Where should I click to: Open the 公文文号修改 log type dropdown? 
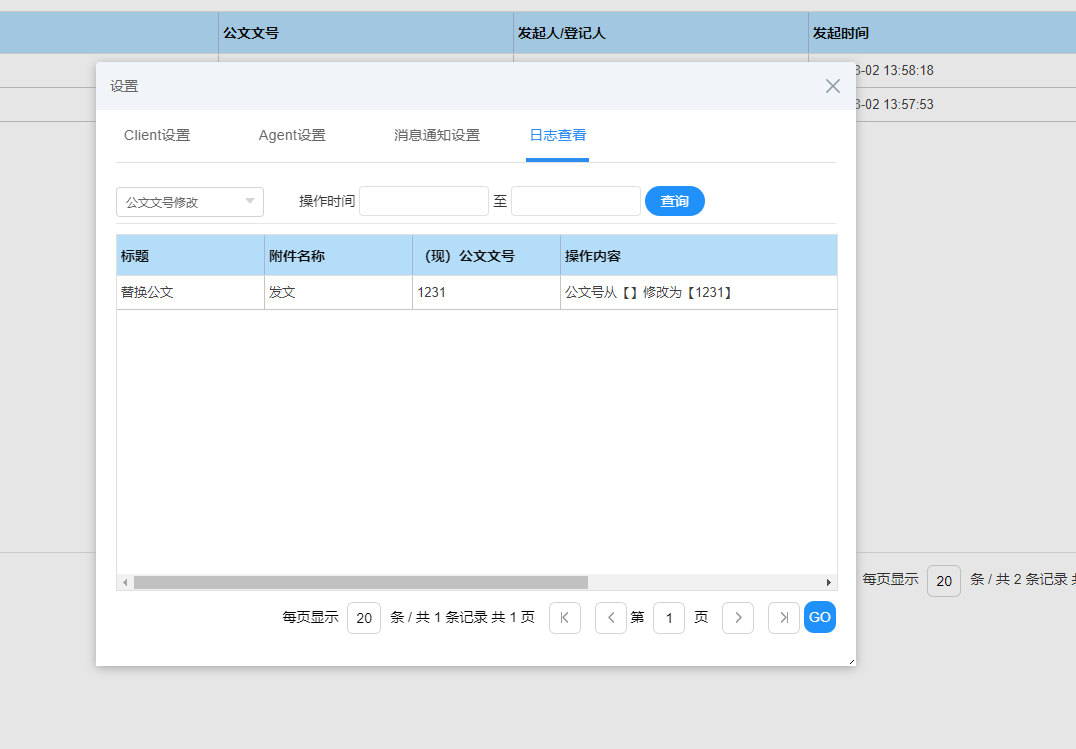[190, 202]
